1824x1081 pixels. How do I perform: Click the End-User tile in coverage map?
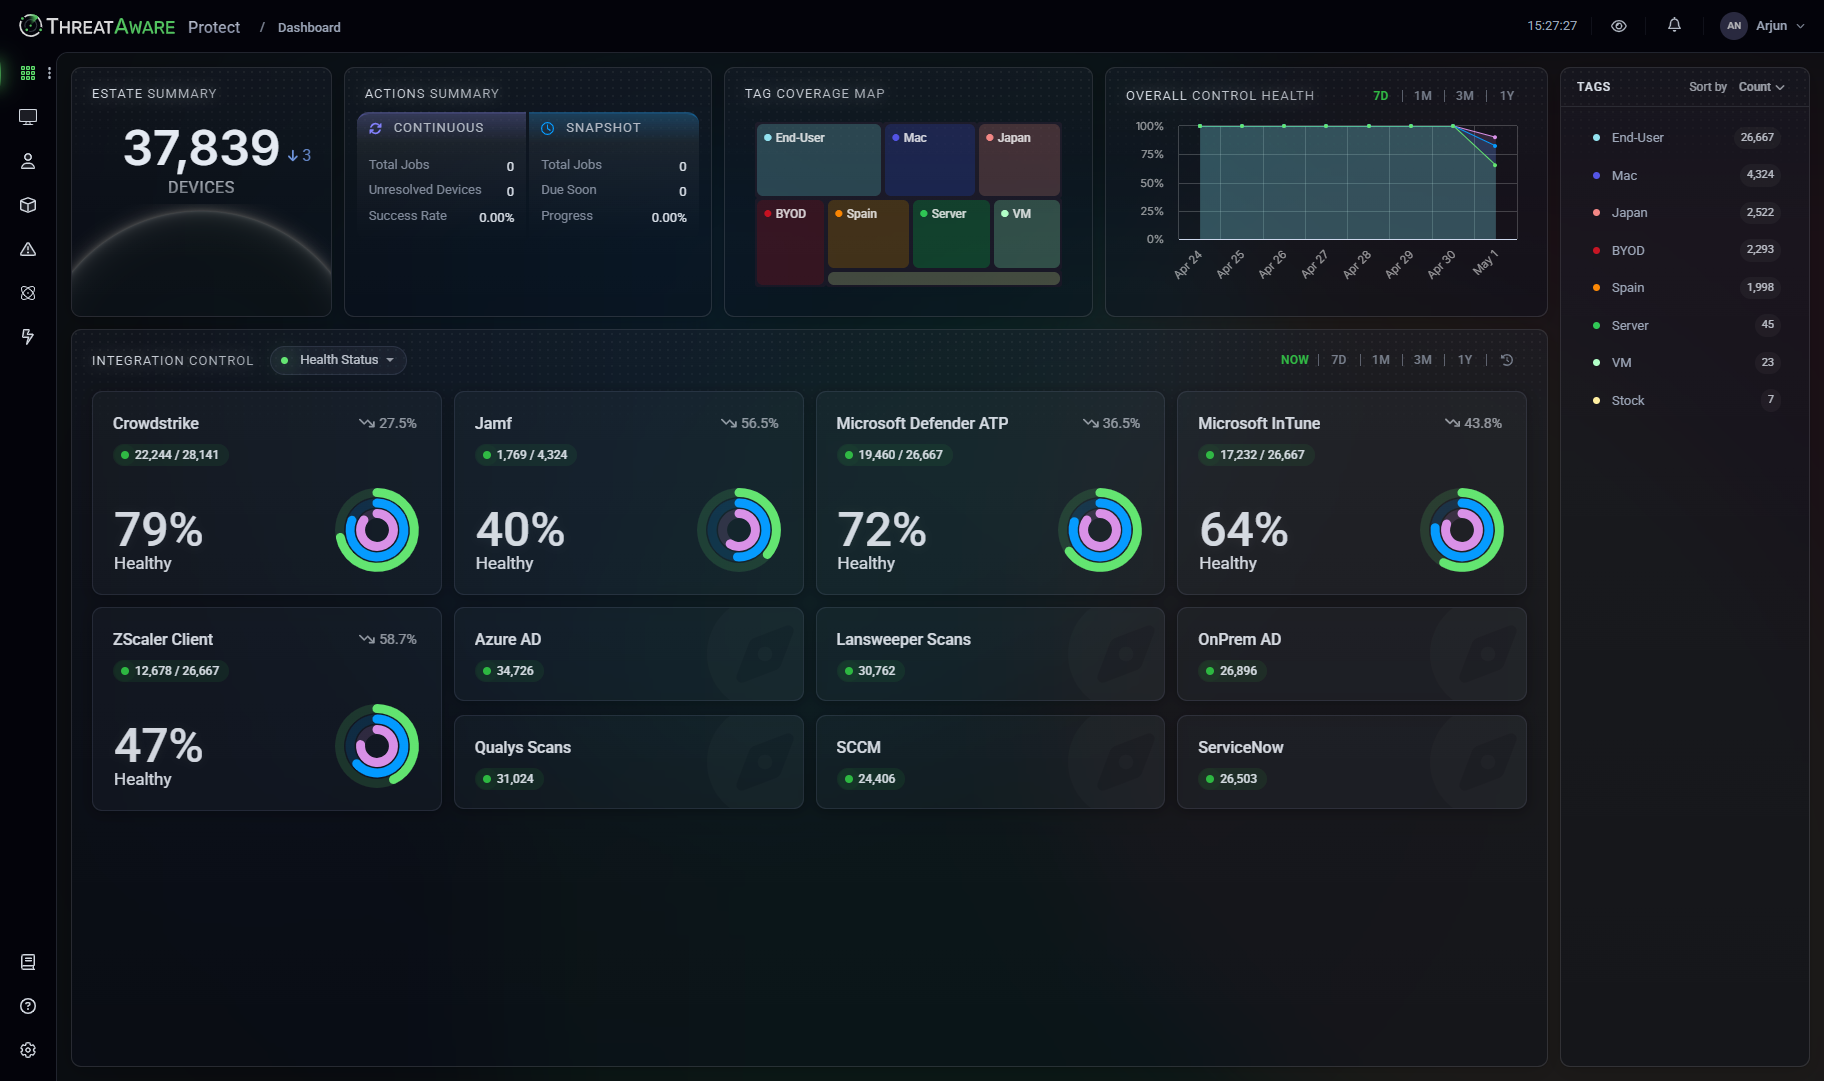click(x=818, y=160)
